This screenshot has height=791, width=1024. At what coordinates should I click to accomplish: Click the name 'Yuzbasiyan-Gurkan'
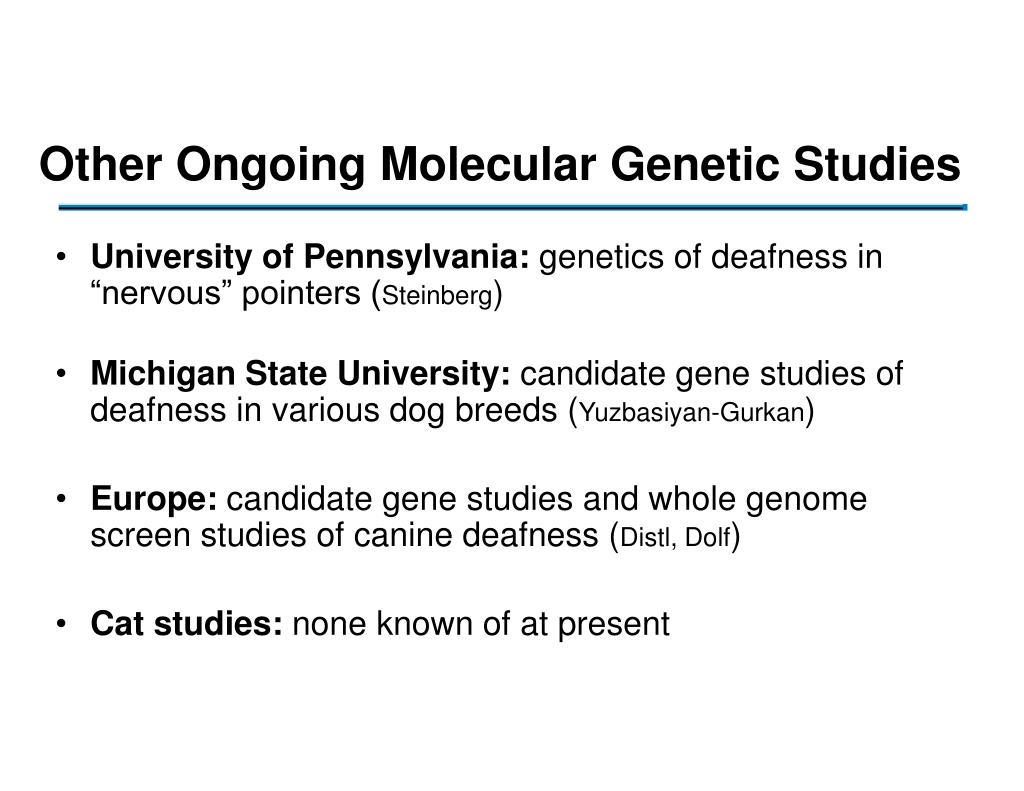(692, 413)
